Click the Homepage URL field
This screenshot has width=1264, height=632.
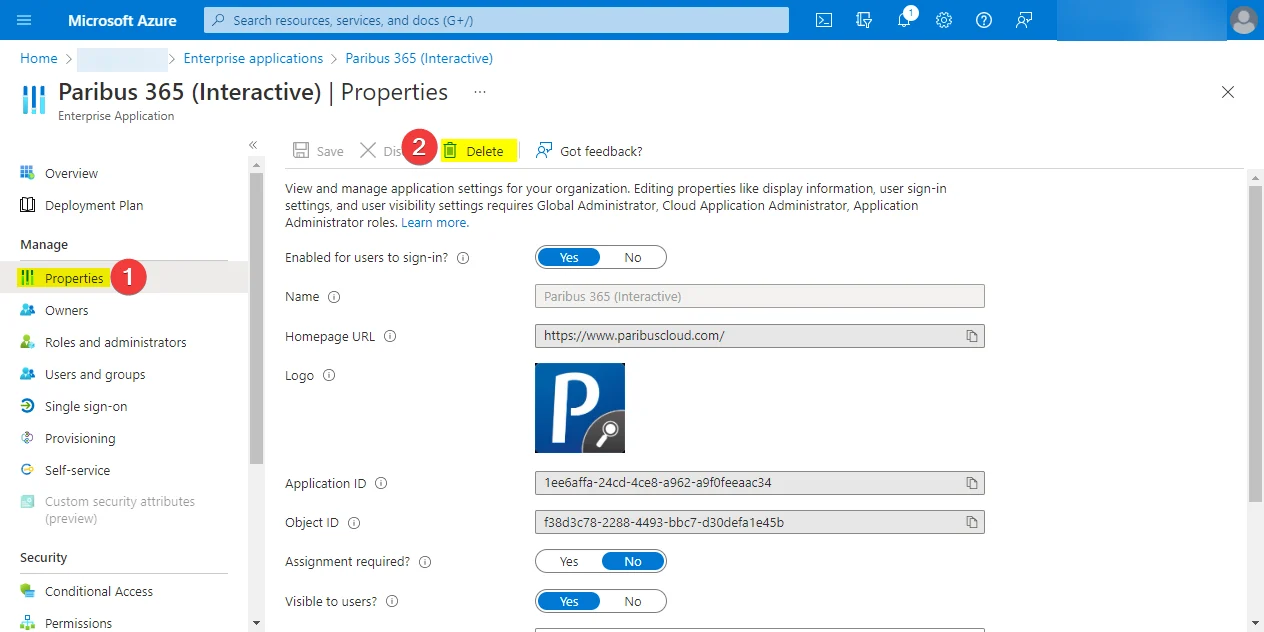[760, 336]
